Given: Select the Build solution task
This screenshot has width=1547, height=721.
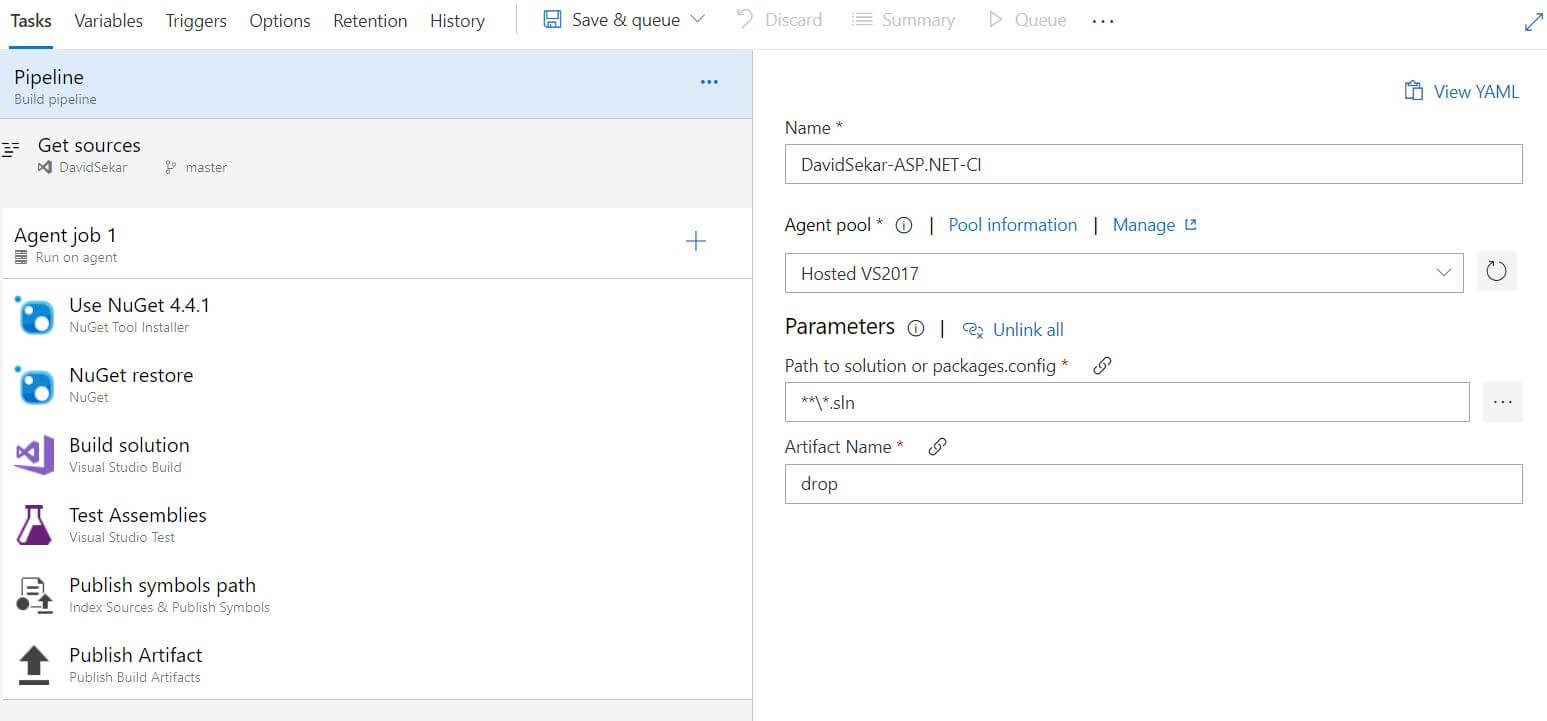Looking at the screenshot, I should tap(376, 455).
